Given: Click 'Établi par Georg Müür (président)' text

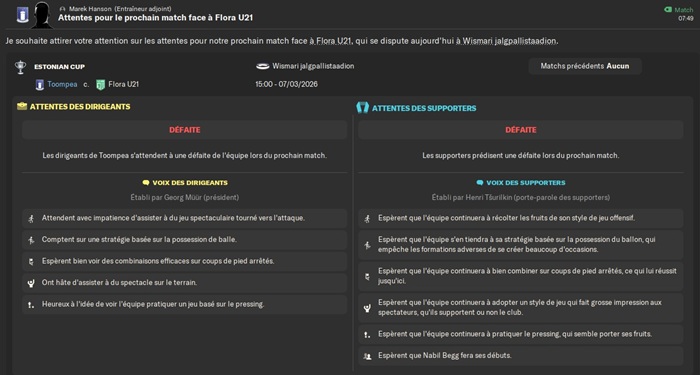Looking at the screenshot, I should 184,197.
